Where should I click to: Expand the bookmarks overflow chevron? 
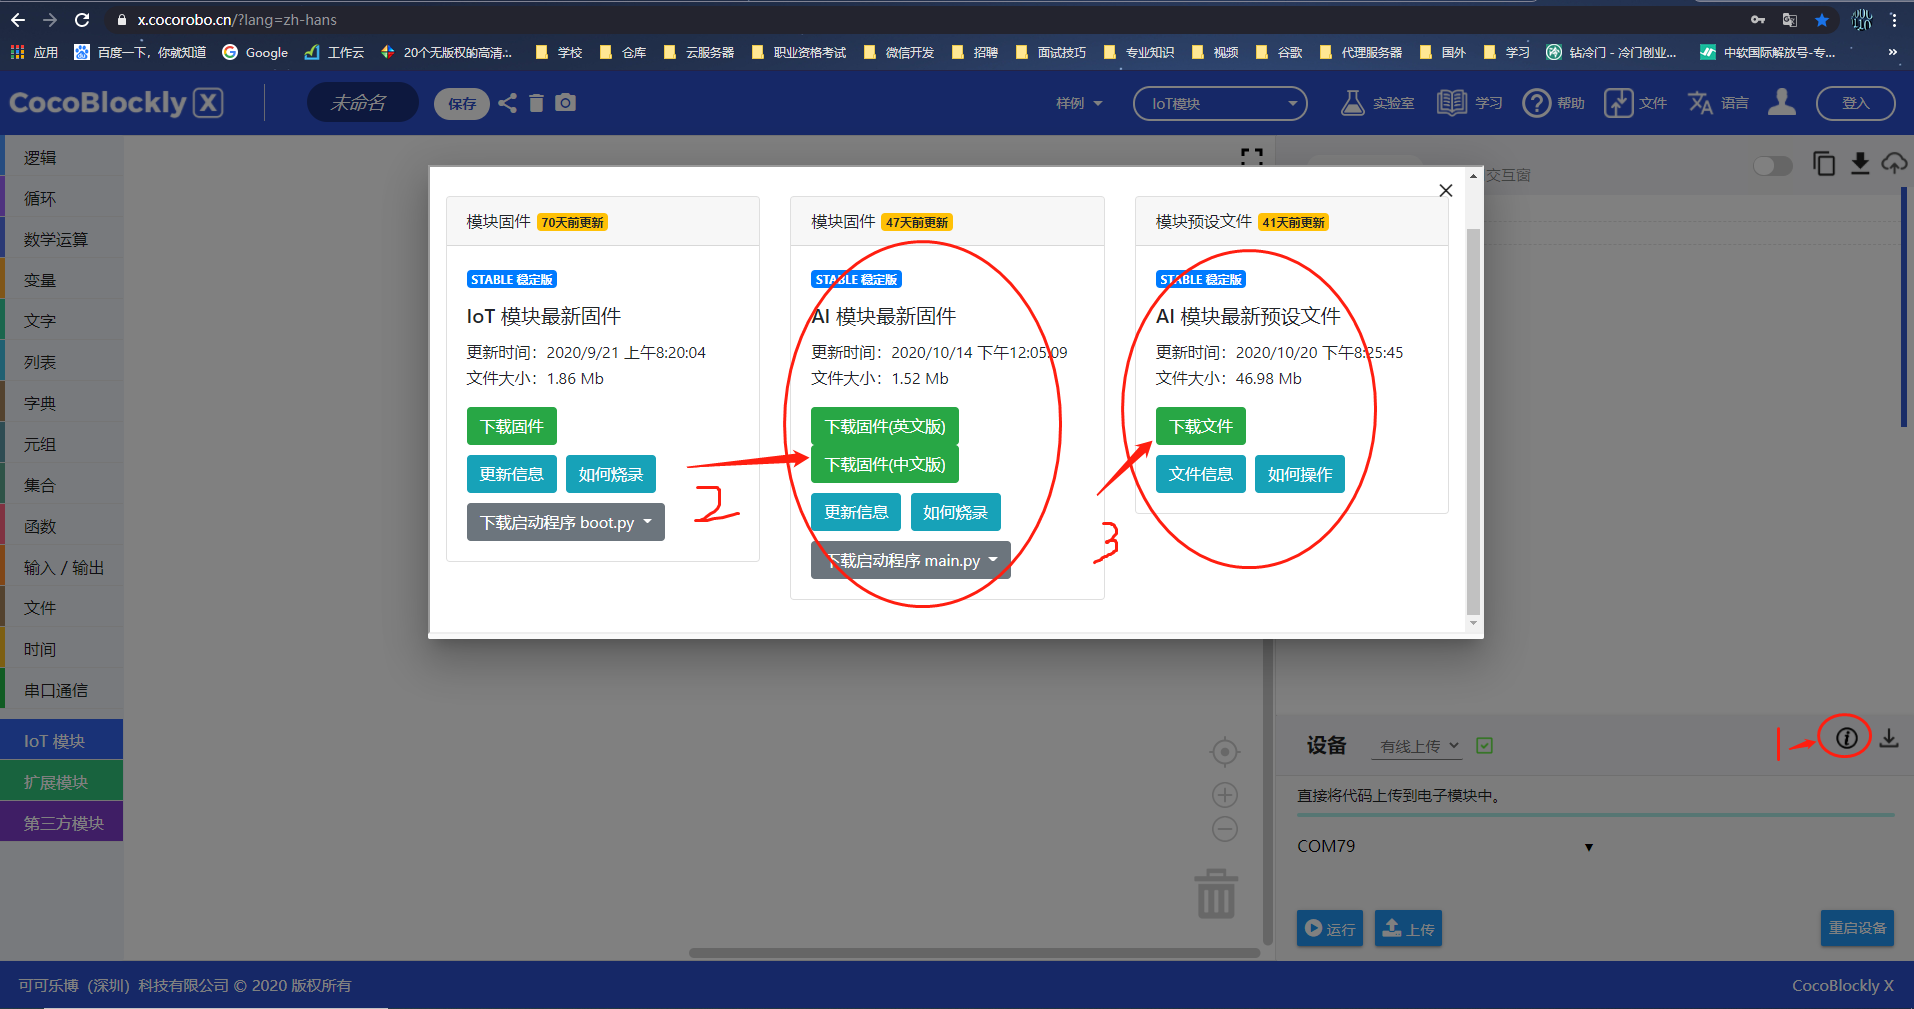coord(1892,52)
